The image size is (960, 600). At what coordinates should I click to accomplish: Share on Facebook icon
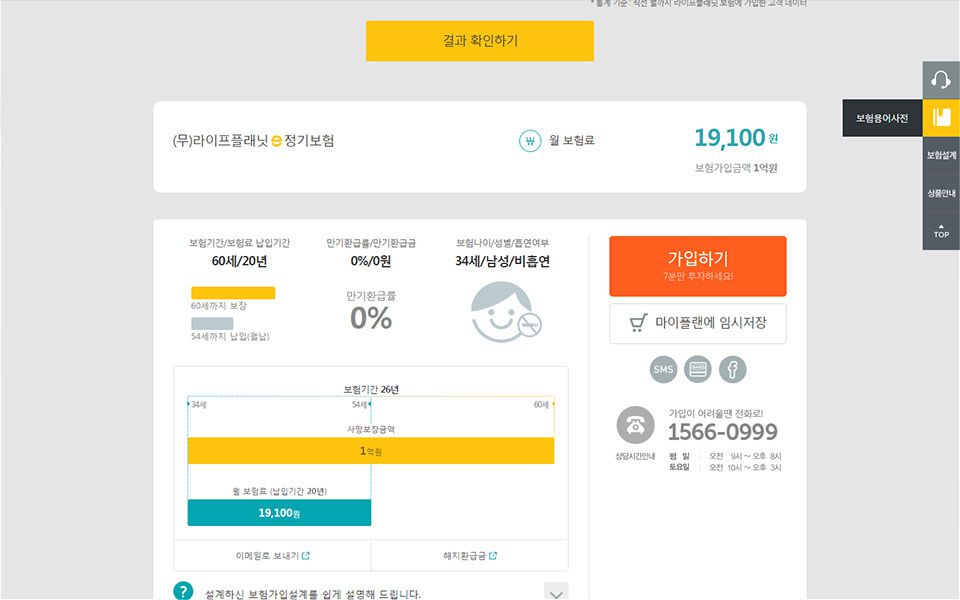732,370
